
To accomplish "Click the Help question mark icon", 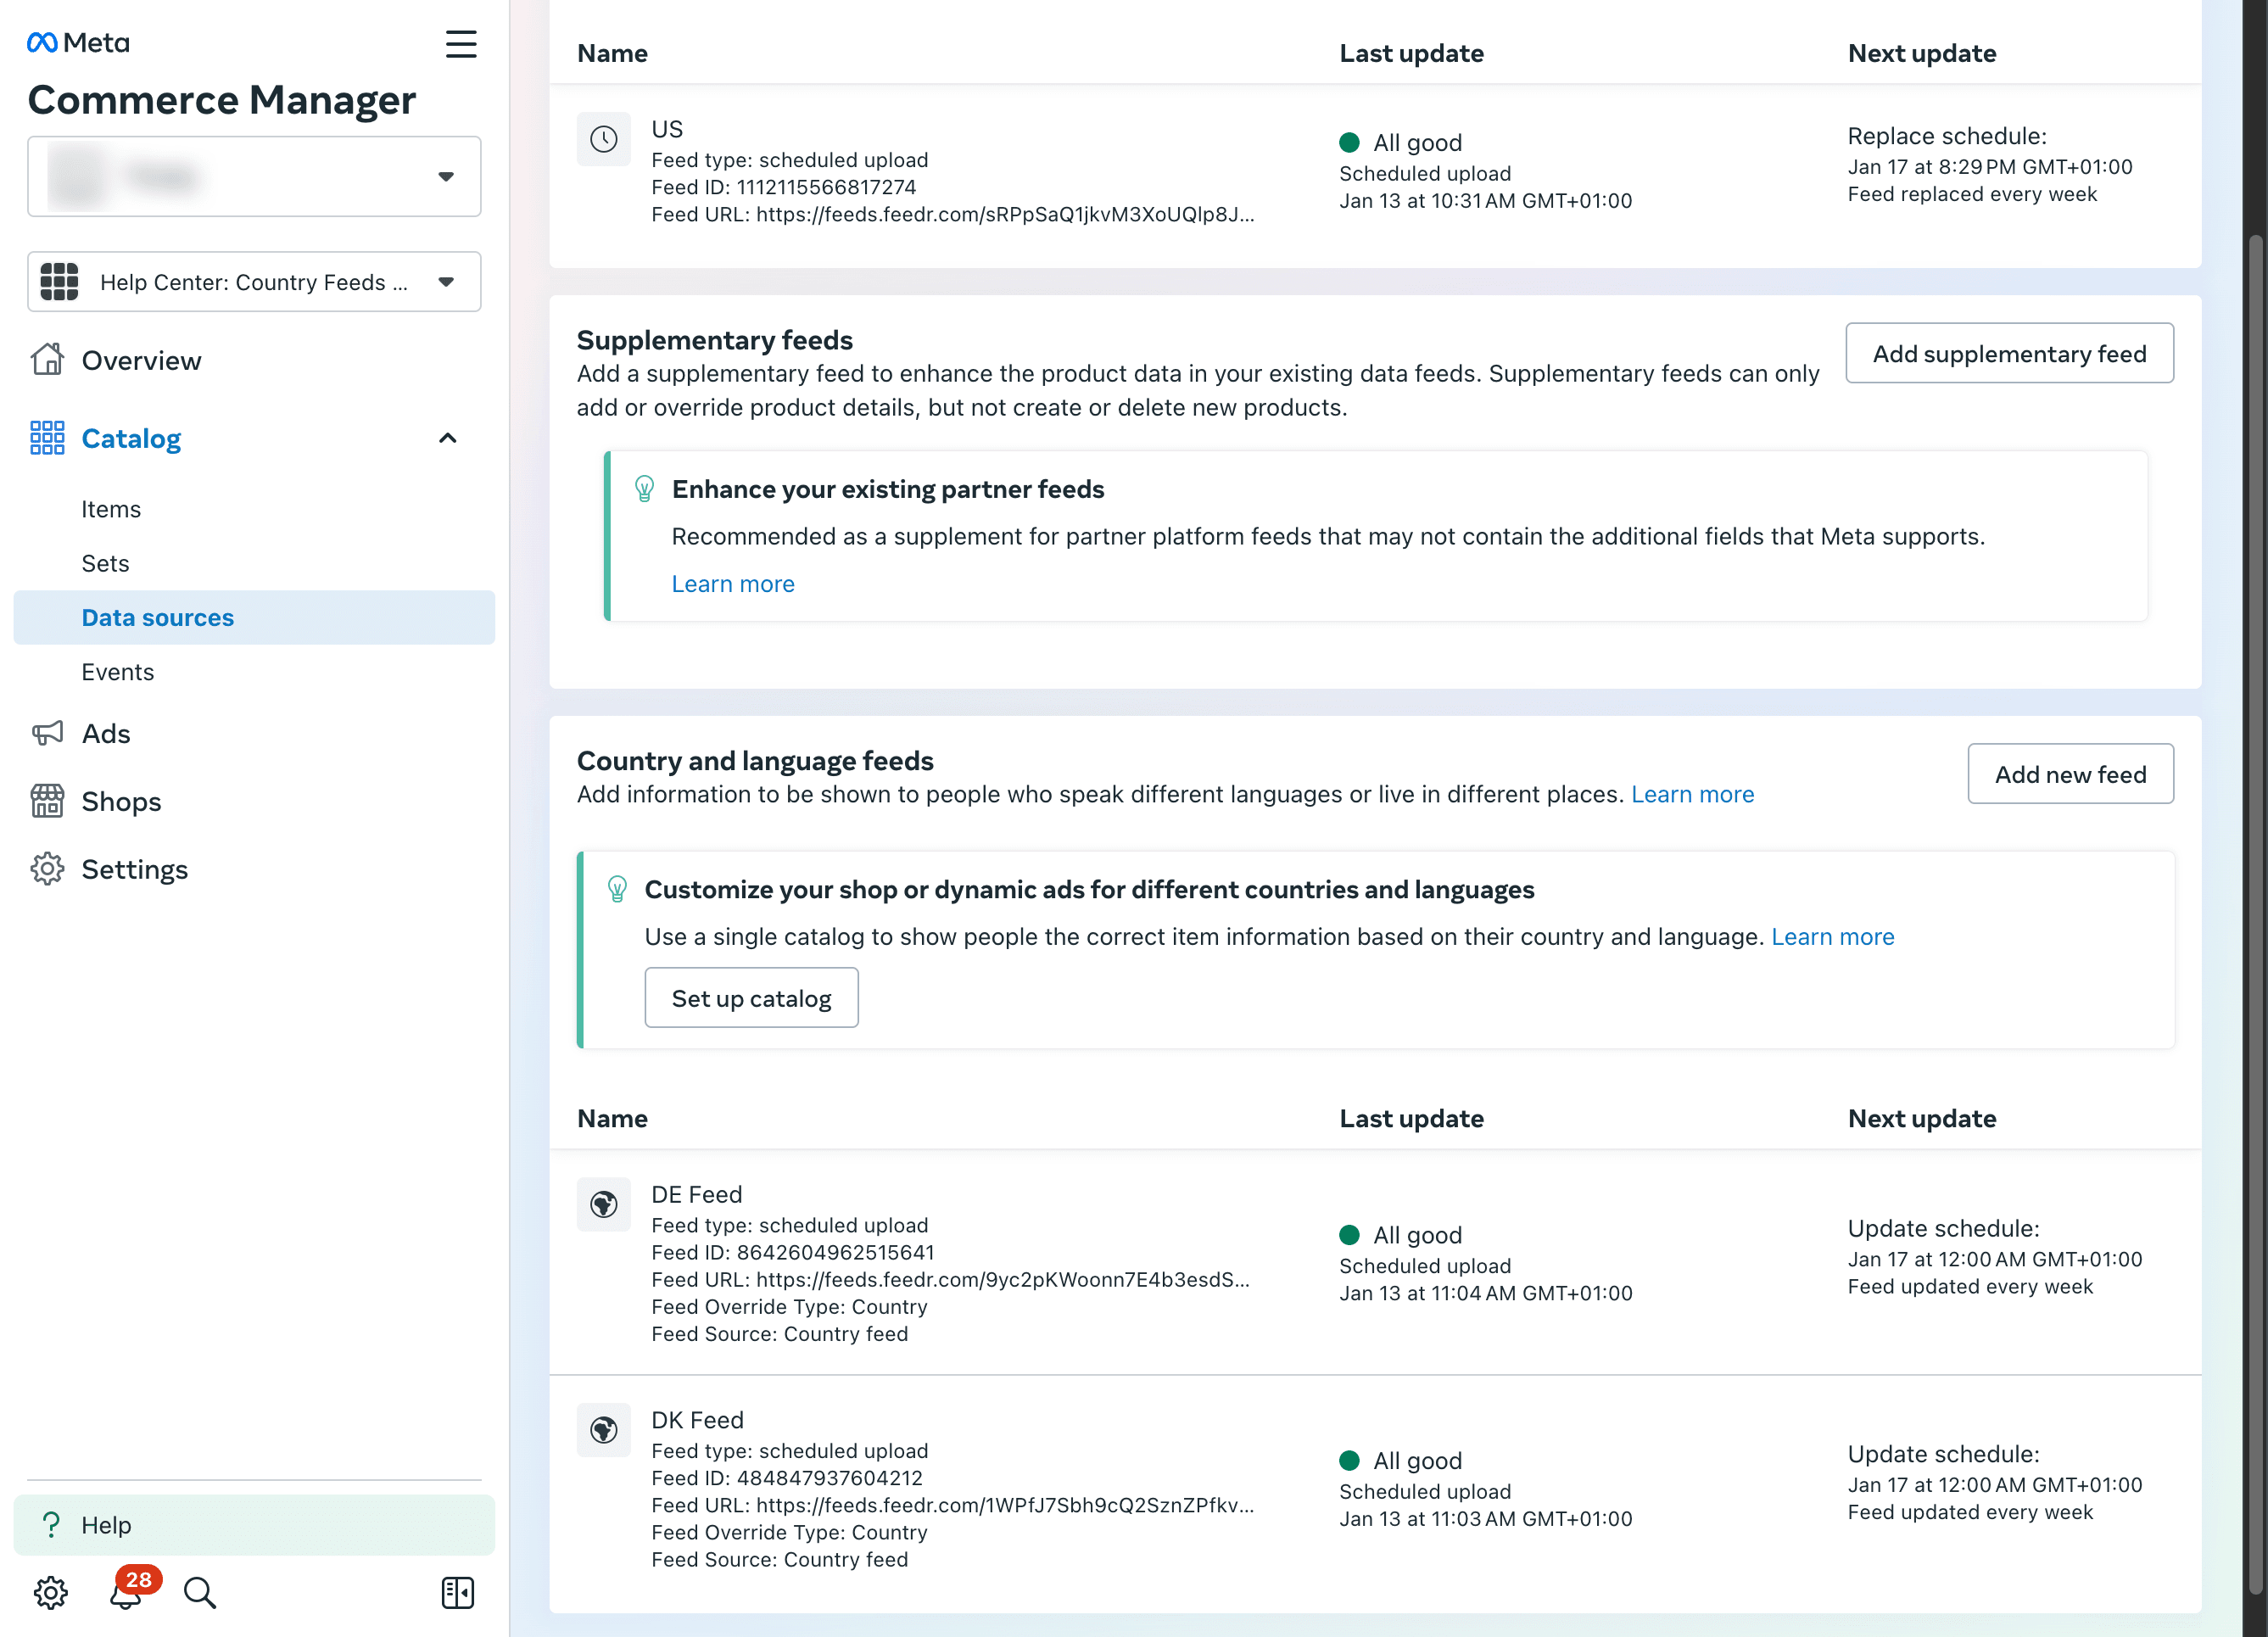I will point(51,1524).
